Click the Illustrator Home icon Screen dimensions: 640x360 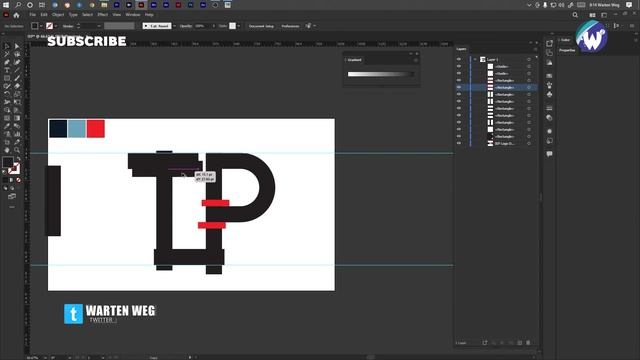(16, 15)
